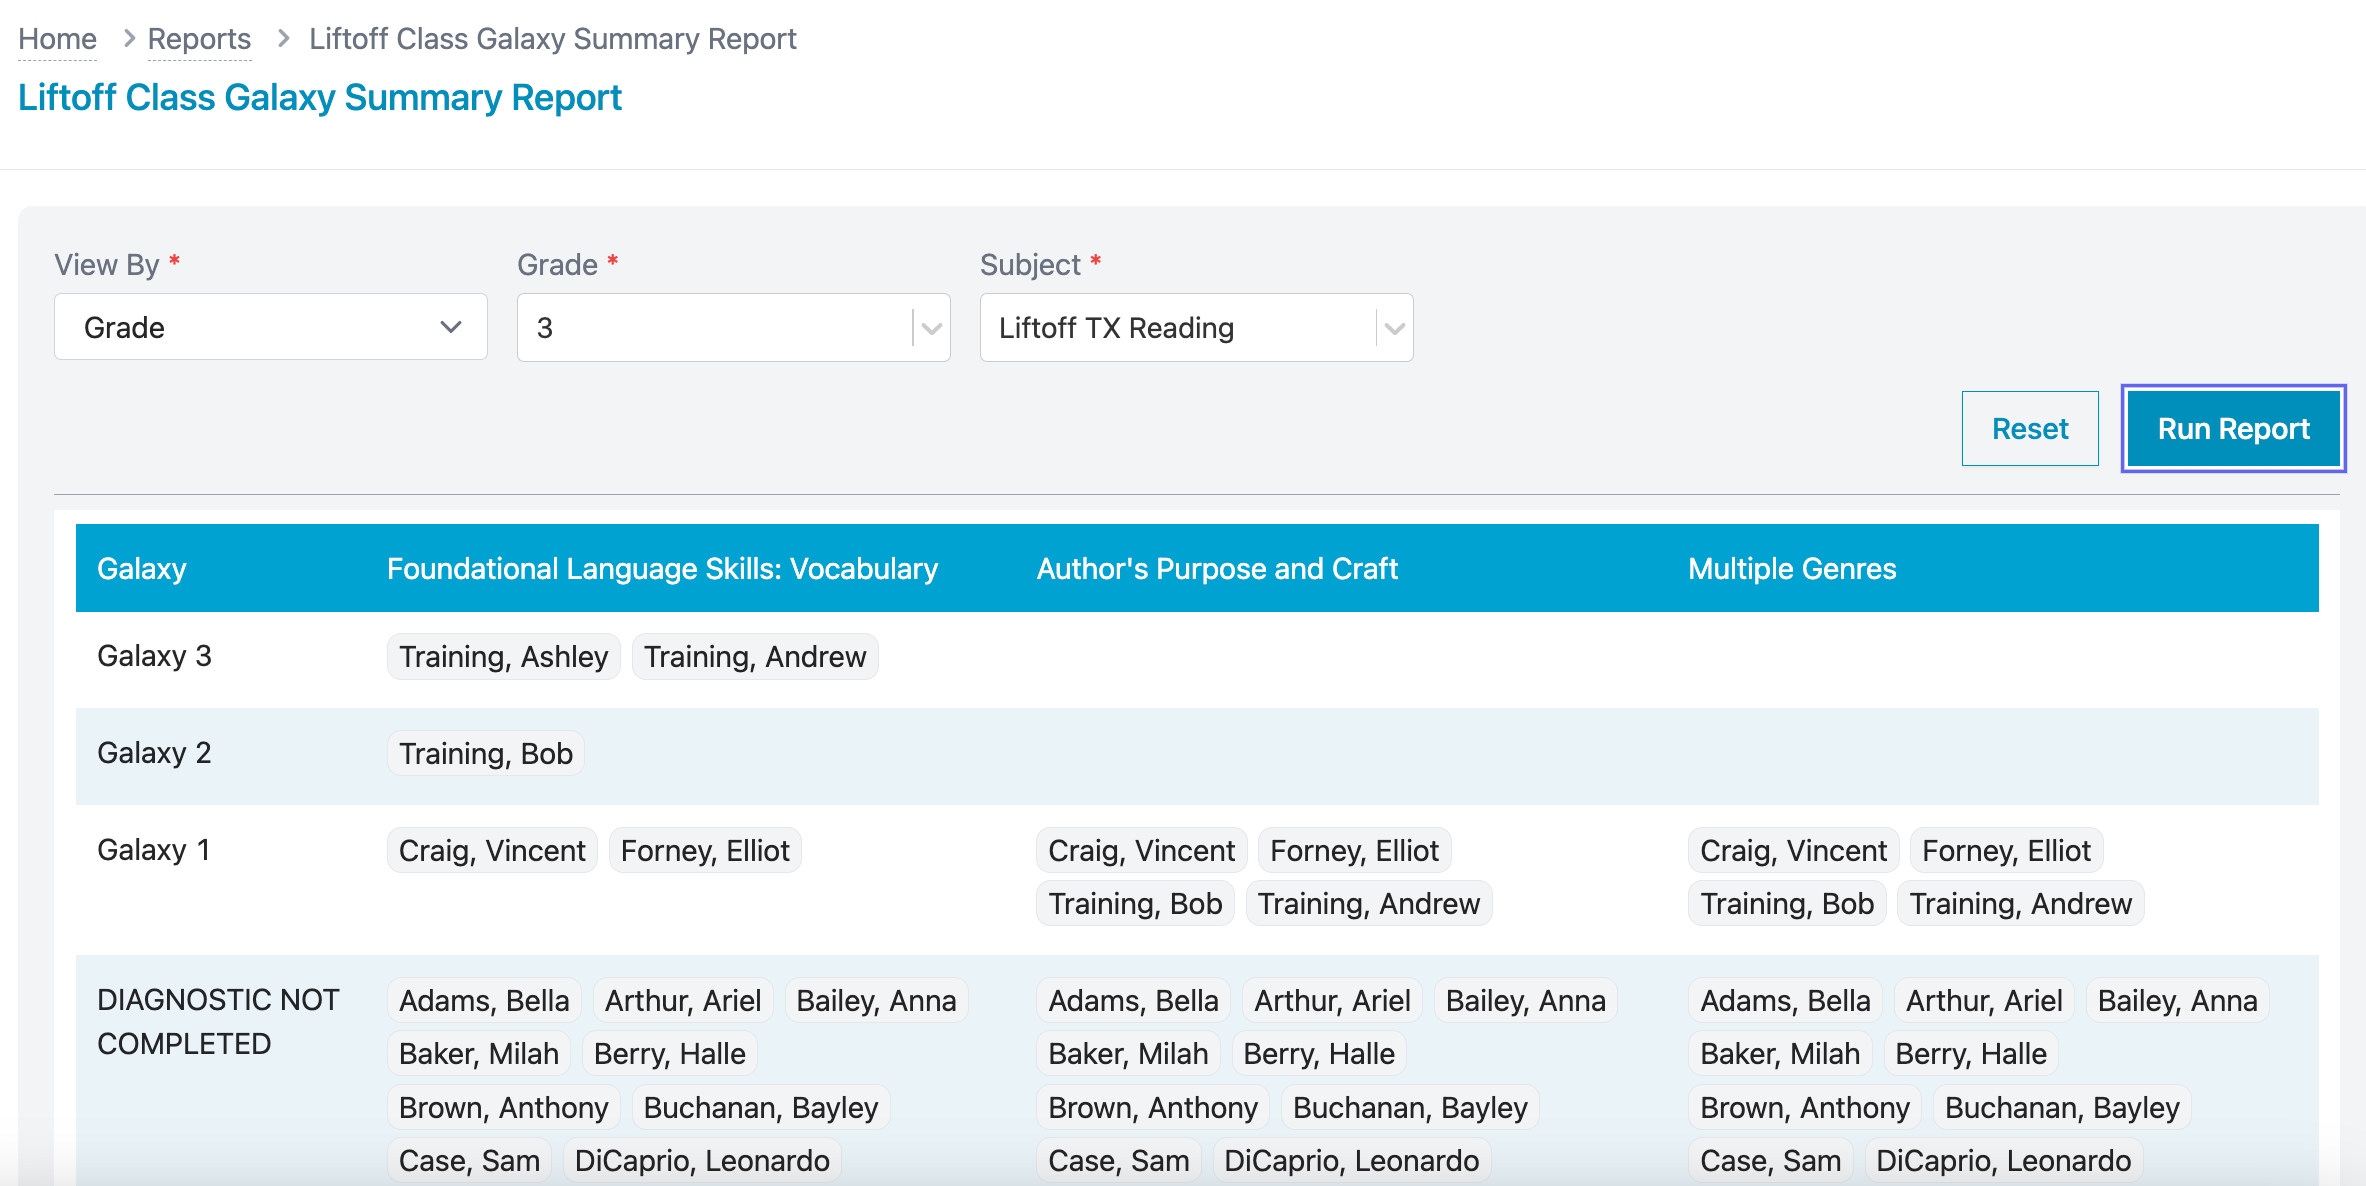Viewport: 2366px width, 1186px height.
Task: Click Arthur, Ariel in Multiple Genres column
Action: tap(1984, 1000)
